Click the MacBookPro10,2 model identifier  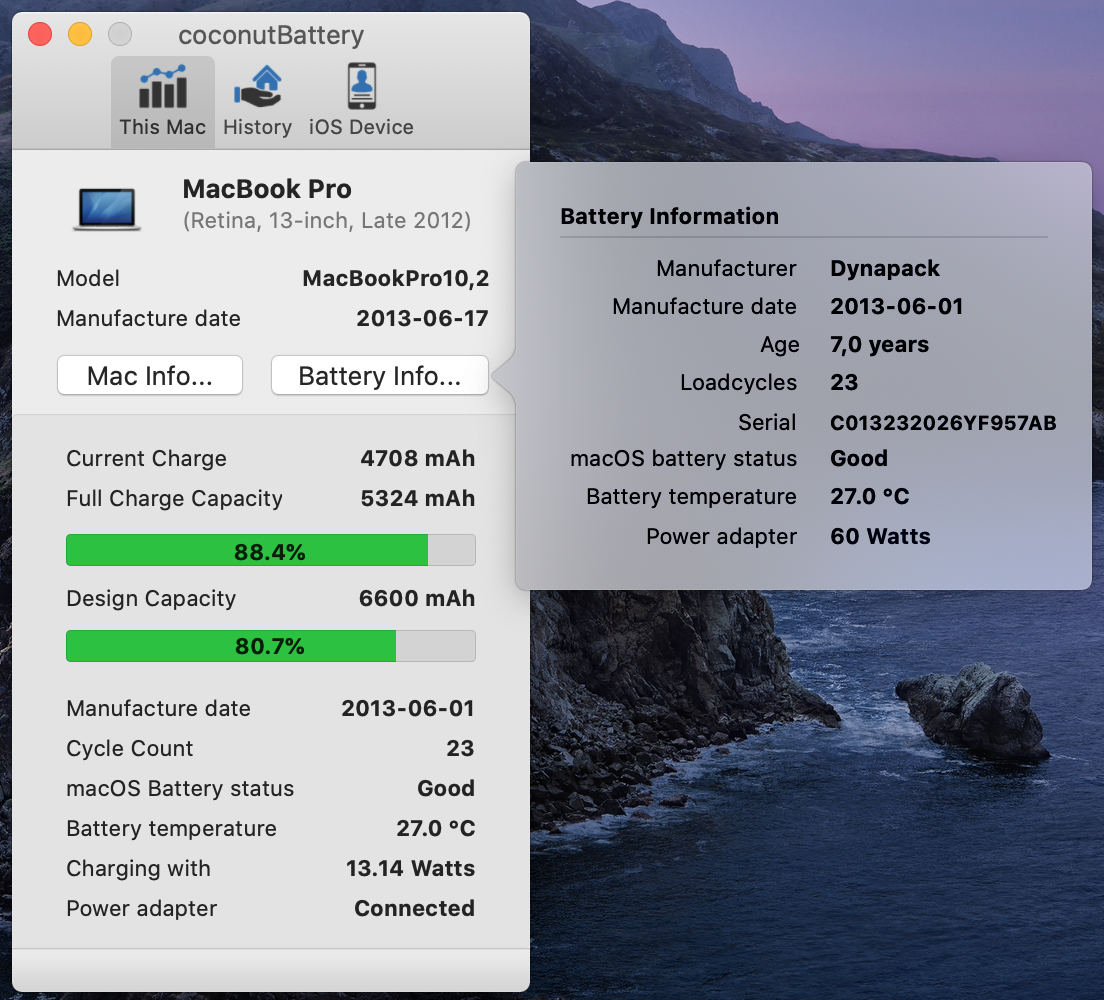pos(395,278)
